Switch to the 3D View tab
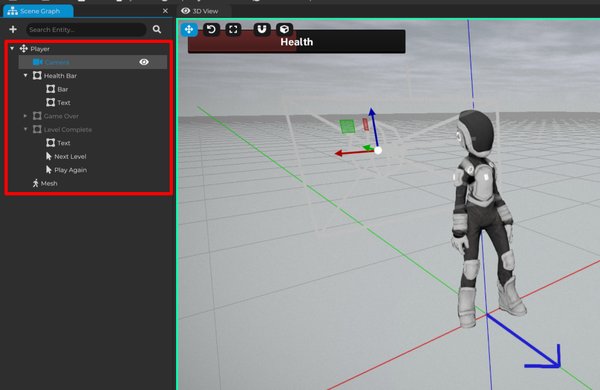 click(204, 11)
